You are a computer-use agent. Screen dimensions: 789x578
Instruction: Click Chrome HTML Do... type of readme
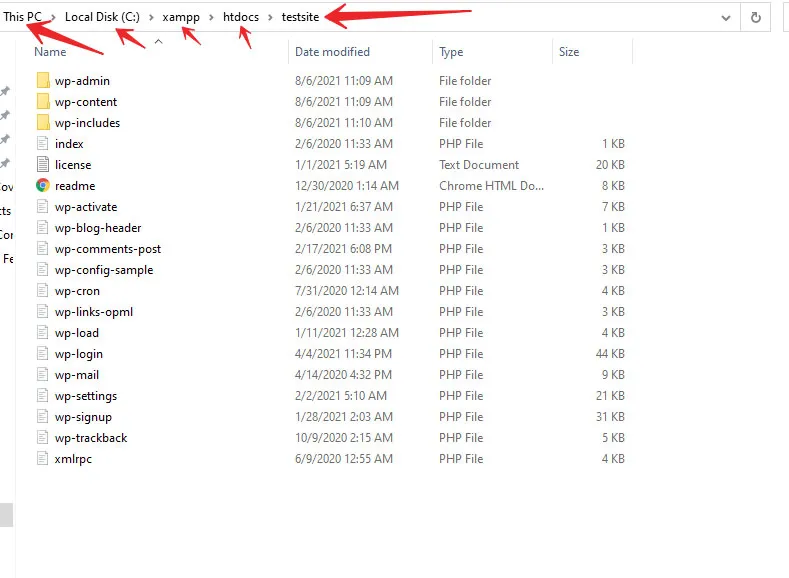(x=491, y=186)
